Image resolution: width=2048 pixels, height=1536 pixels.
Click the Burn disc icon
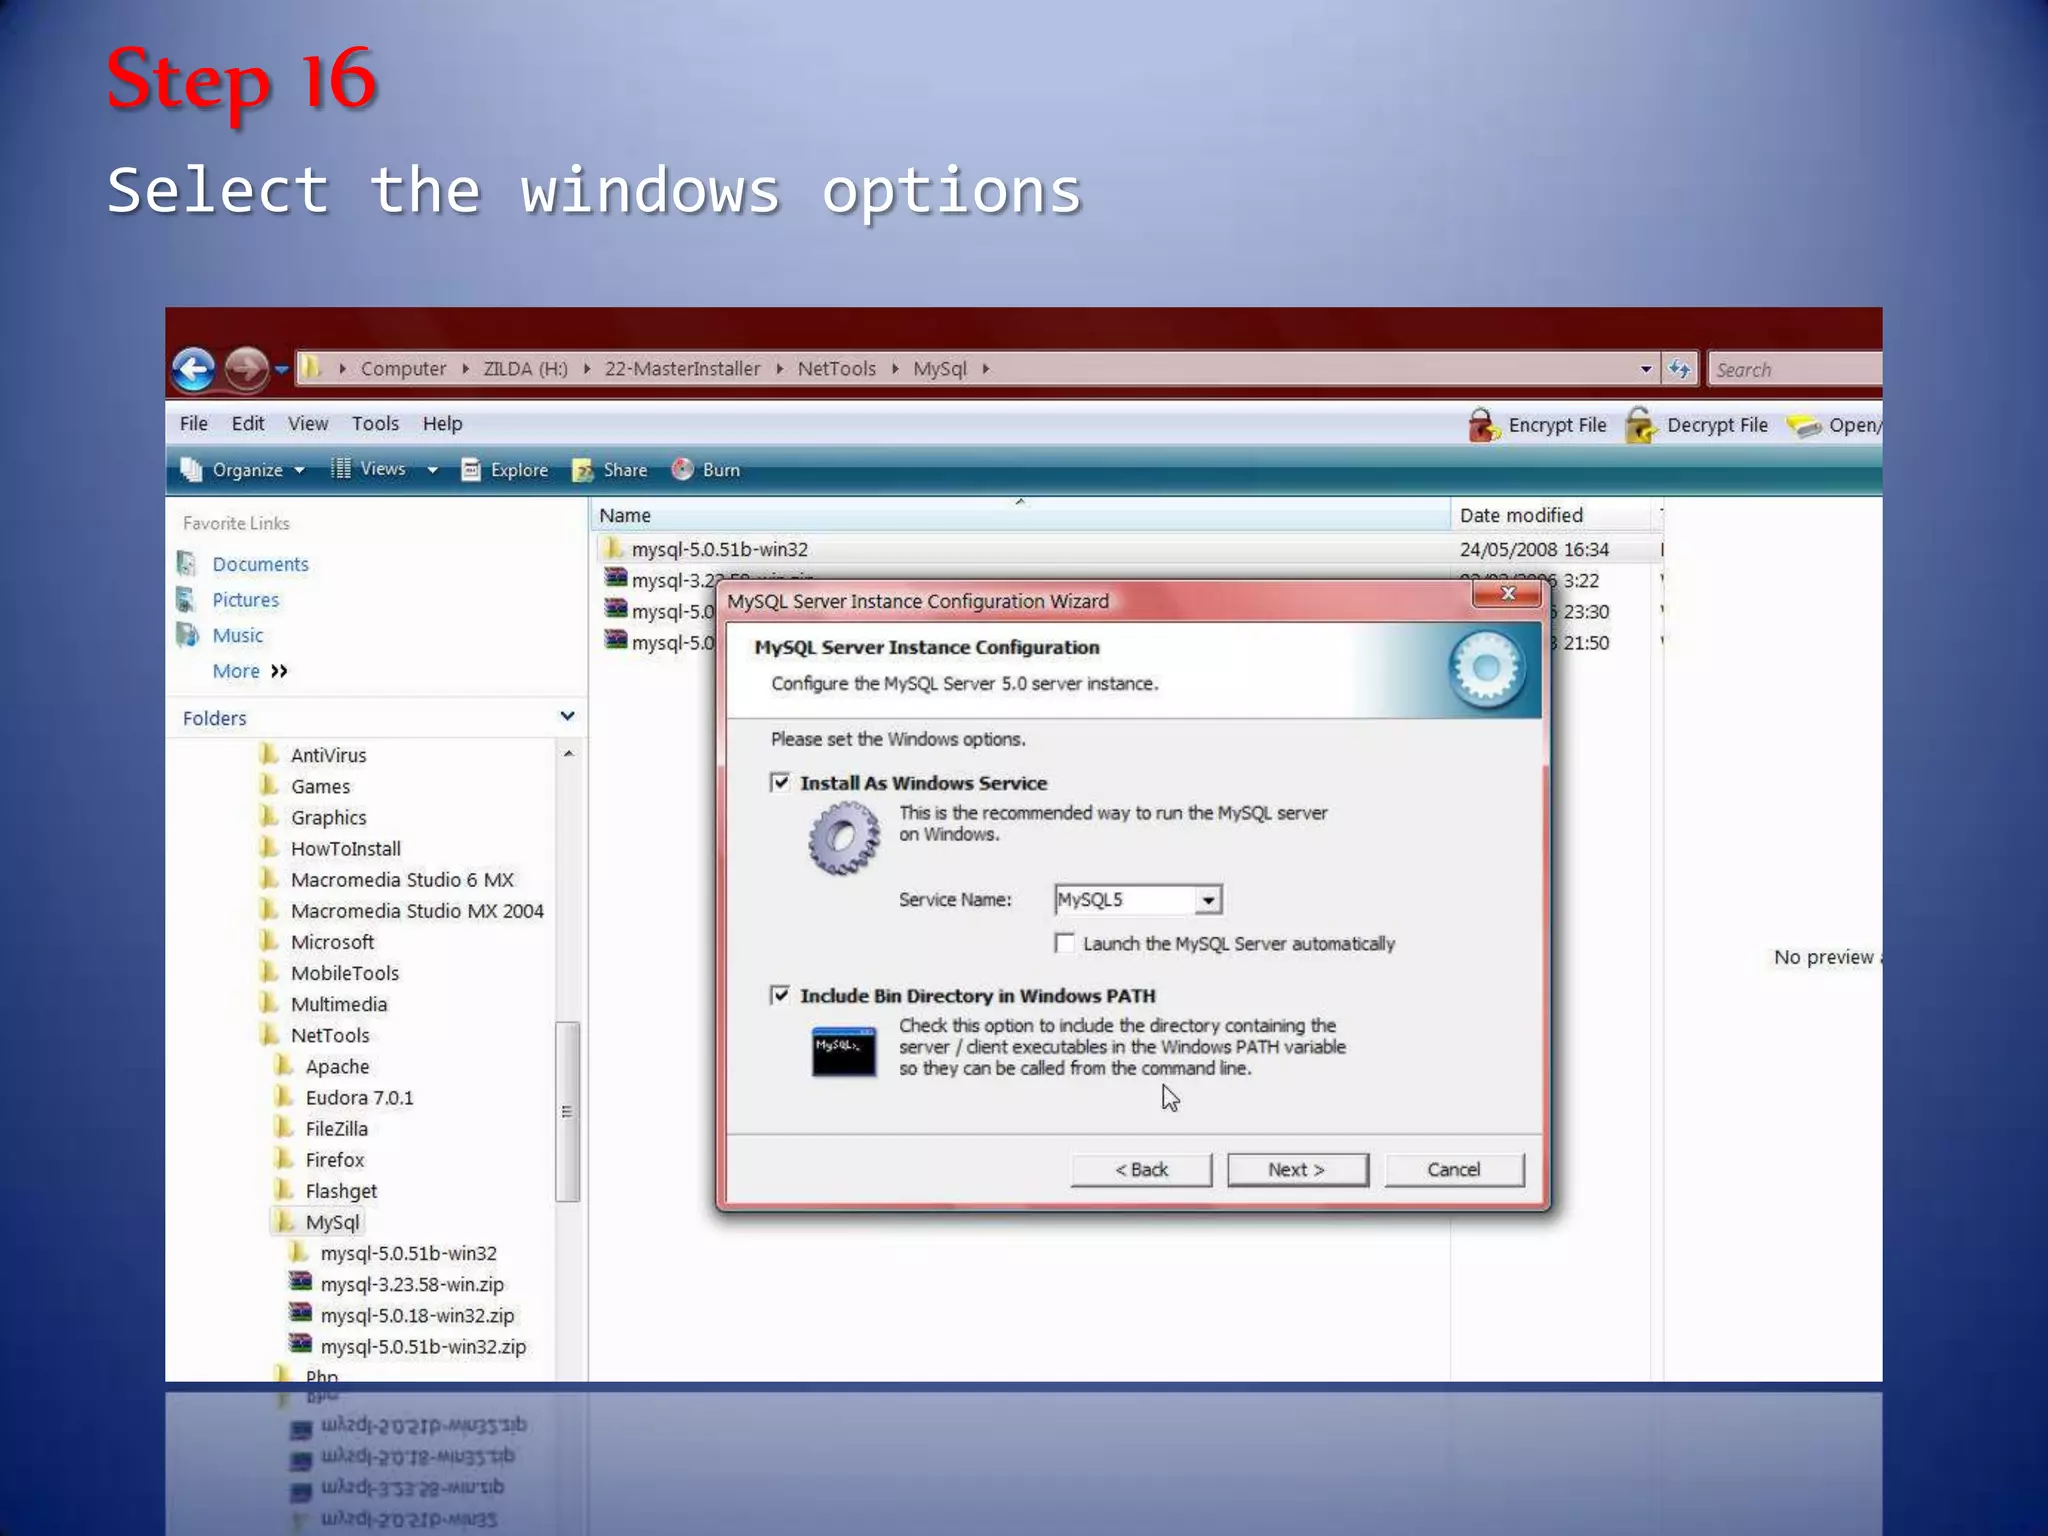[683, 469]
